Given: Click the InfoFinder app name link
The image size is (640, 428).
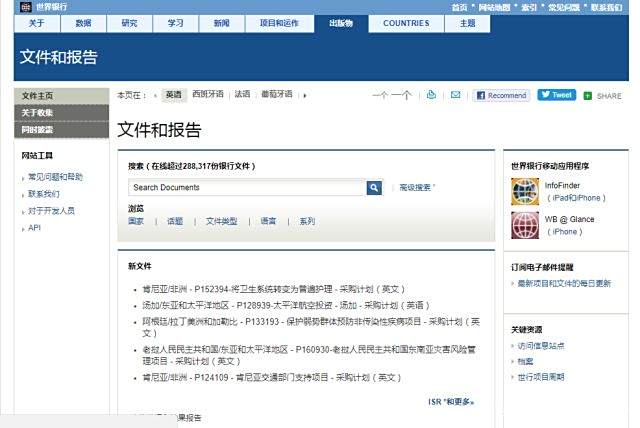Looking at the screenshot, I should tap(562, 186).
